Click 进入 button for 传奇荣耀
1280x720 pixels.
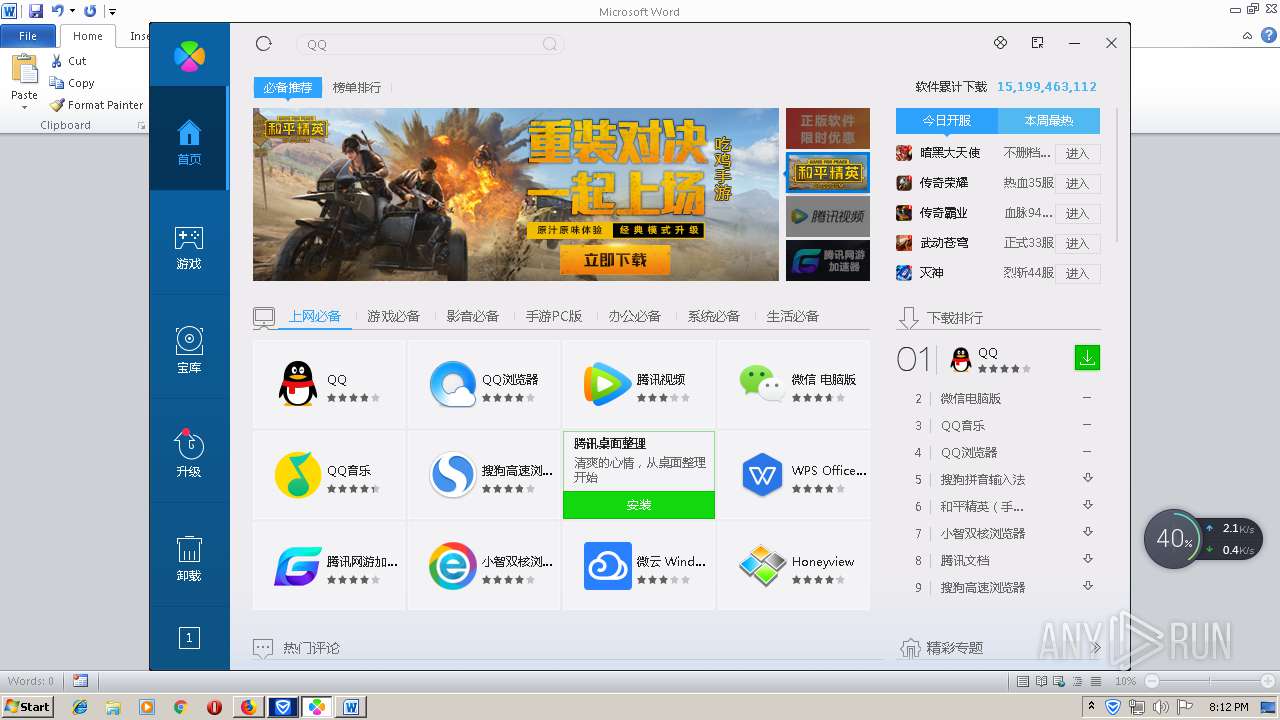(x=1077, y=184)
